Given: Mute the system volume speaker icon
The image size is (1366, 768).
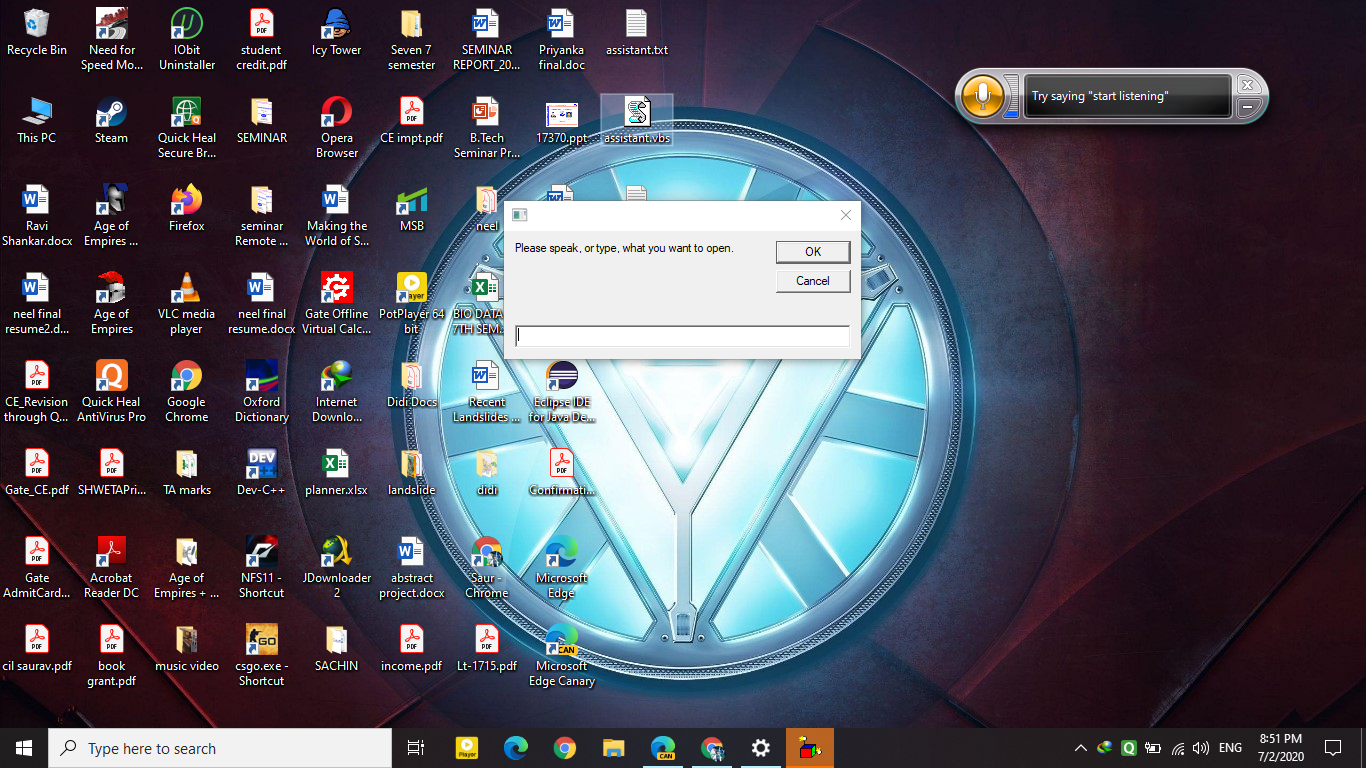Looking at the screenshot, I should [x=1201, y=747].
